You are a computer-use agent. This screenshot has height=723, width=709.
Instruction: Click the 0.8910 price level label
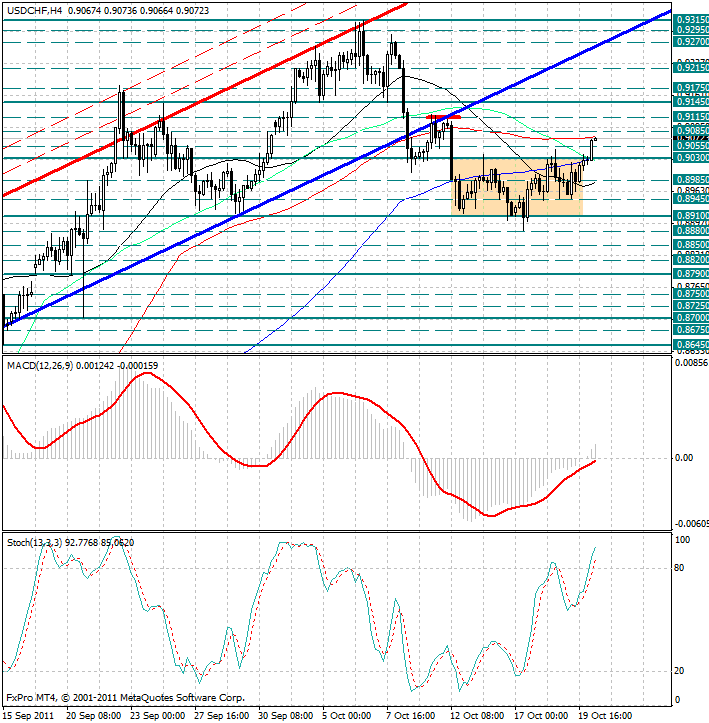tap(691, 216)
